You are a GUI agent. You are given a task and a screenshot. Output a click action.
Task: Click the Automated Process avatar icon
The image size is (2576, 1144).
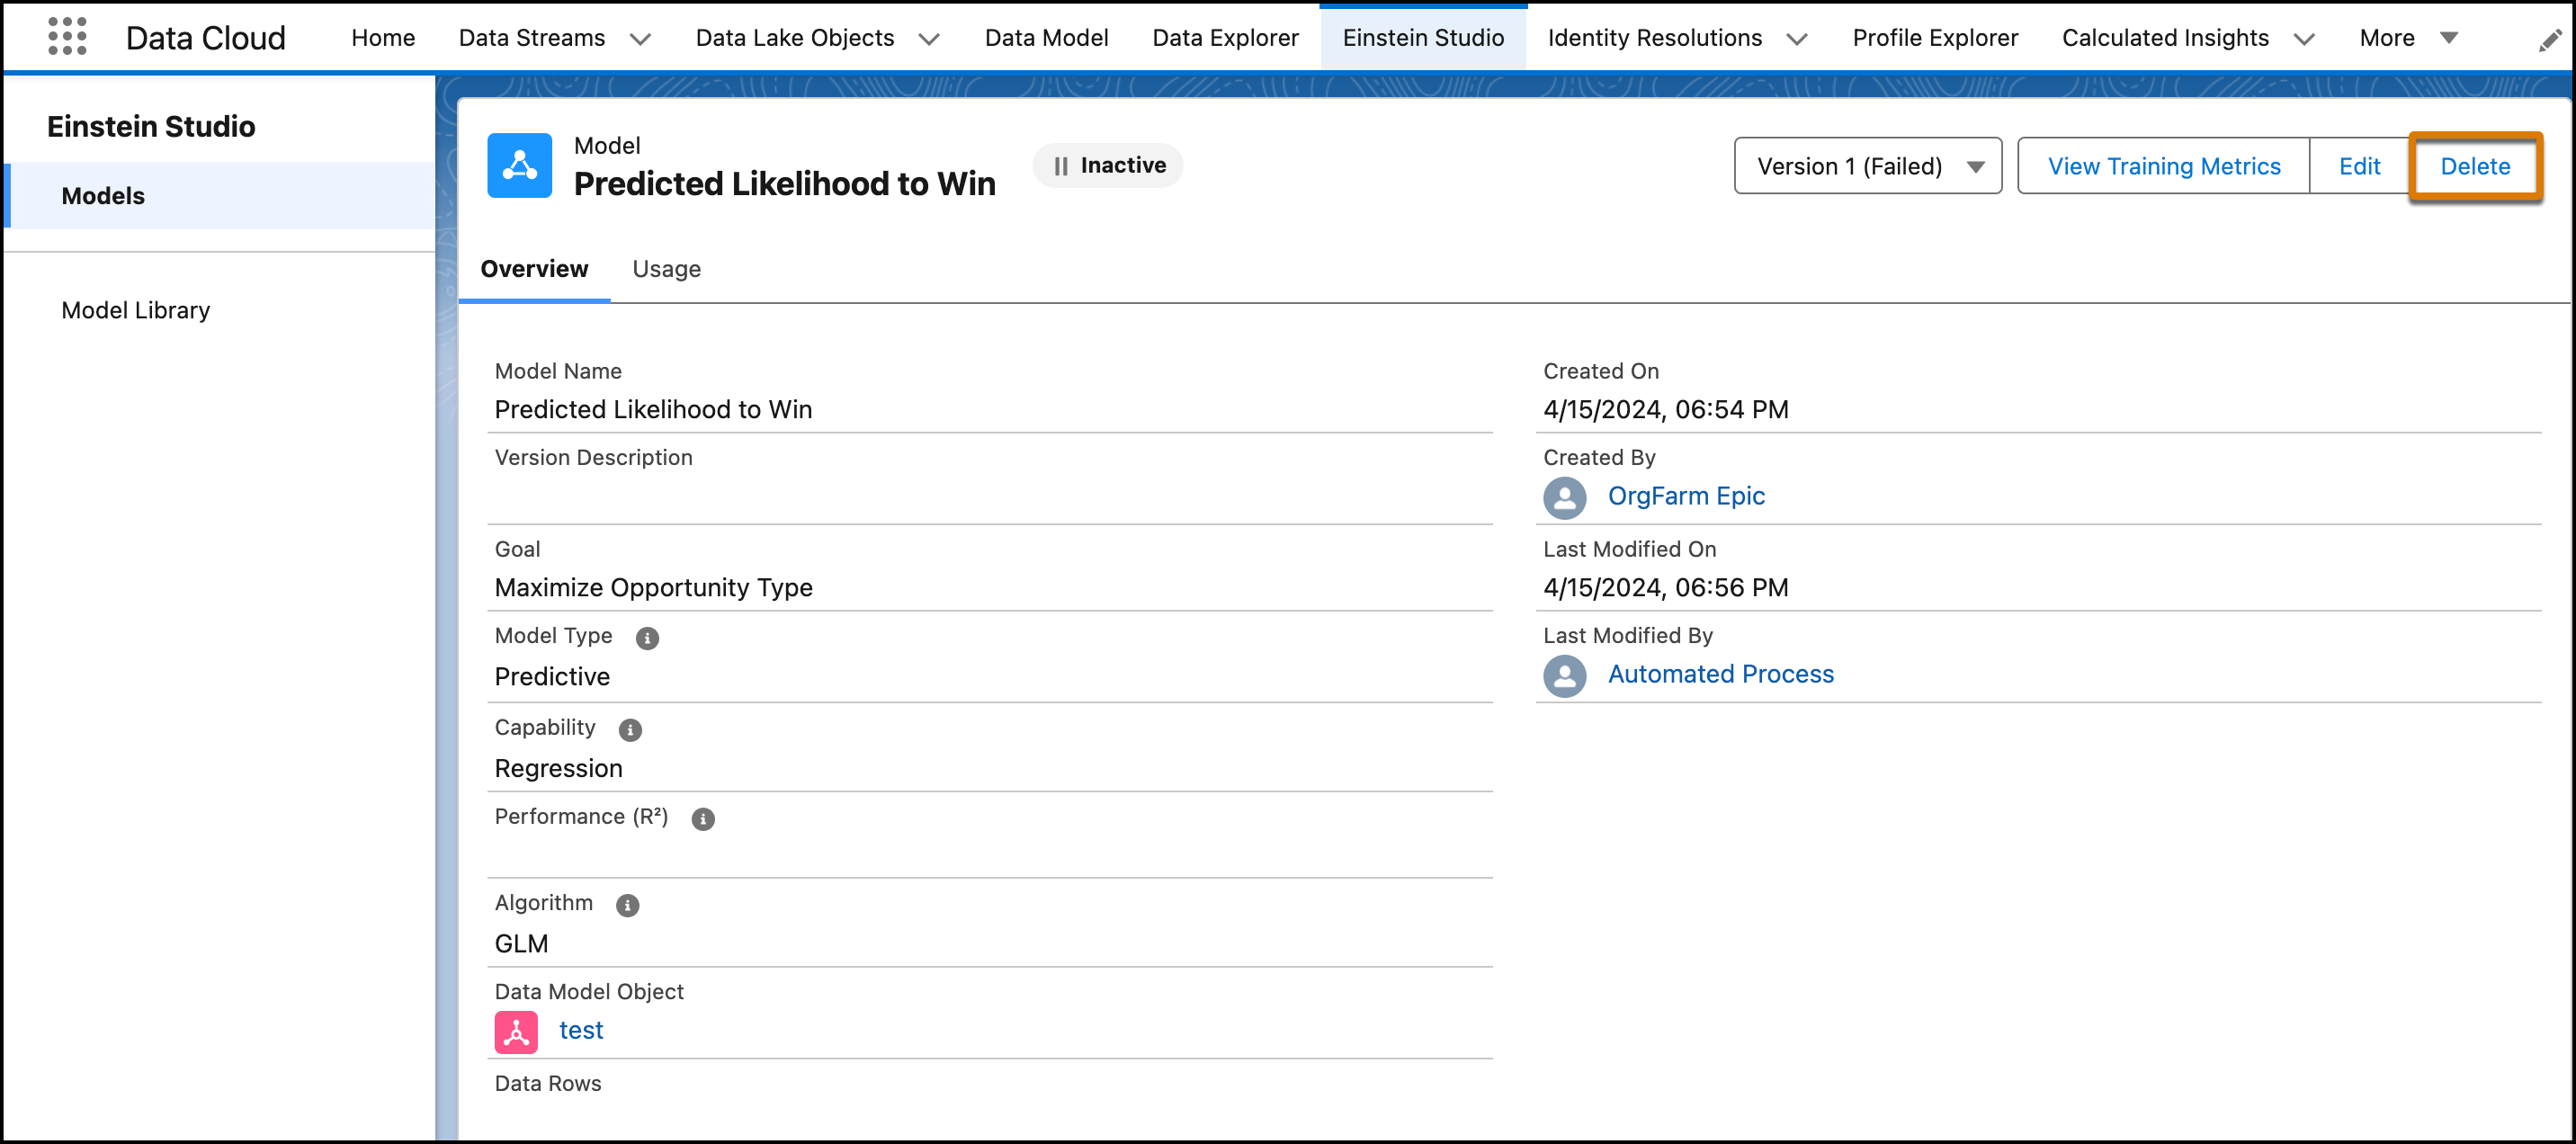tap(1564, 675)
